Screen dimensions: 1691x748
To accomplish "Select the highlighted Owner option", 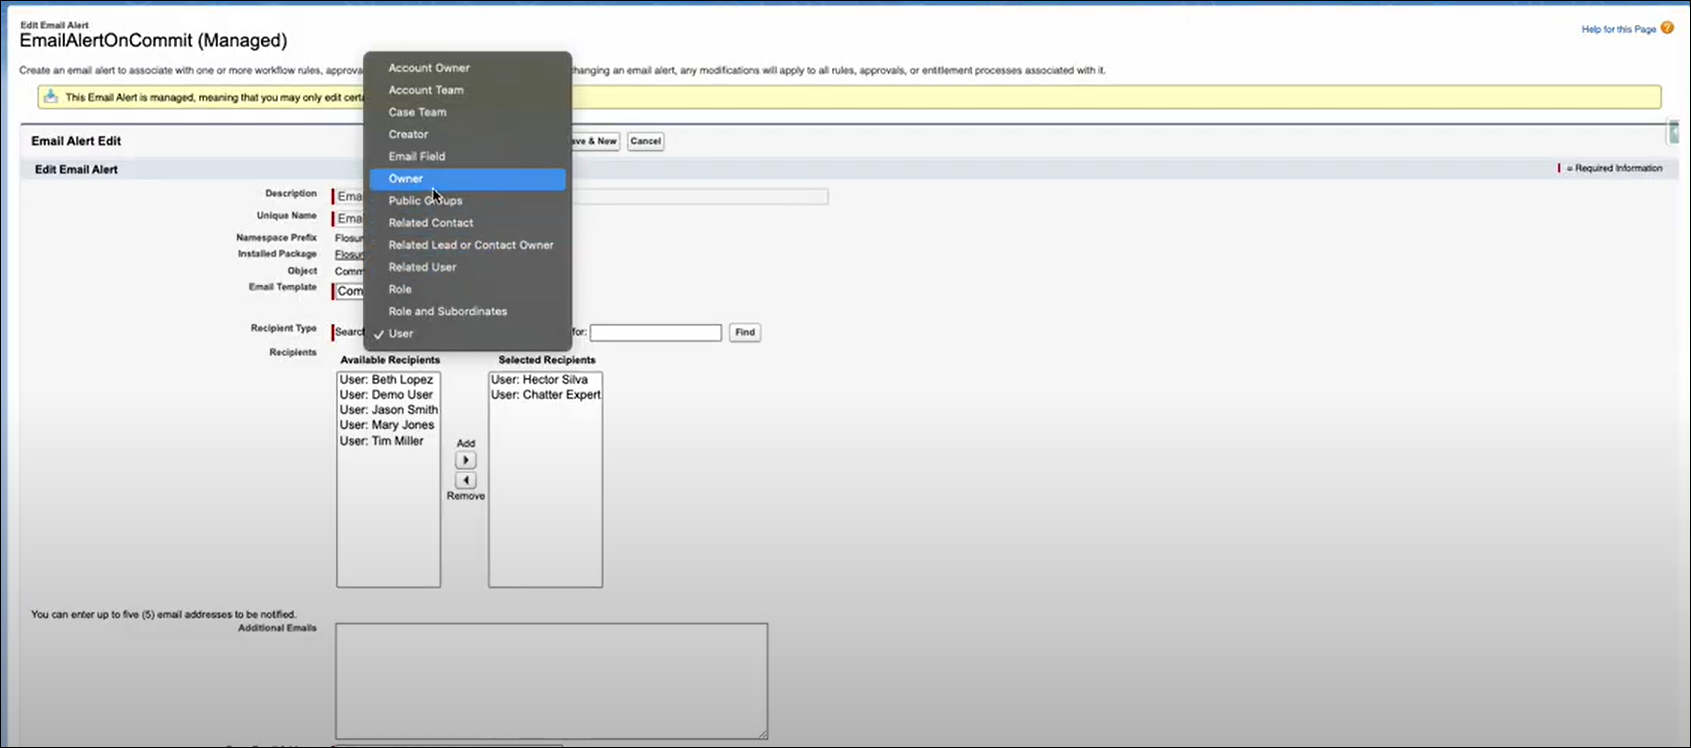I will (x=467, y=179).
